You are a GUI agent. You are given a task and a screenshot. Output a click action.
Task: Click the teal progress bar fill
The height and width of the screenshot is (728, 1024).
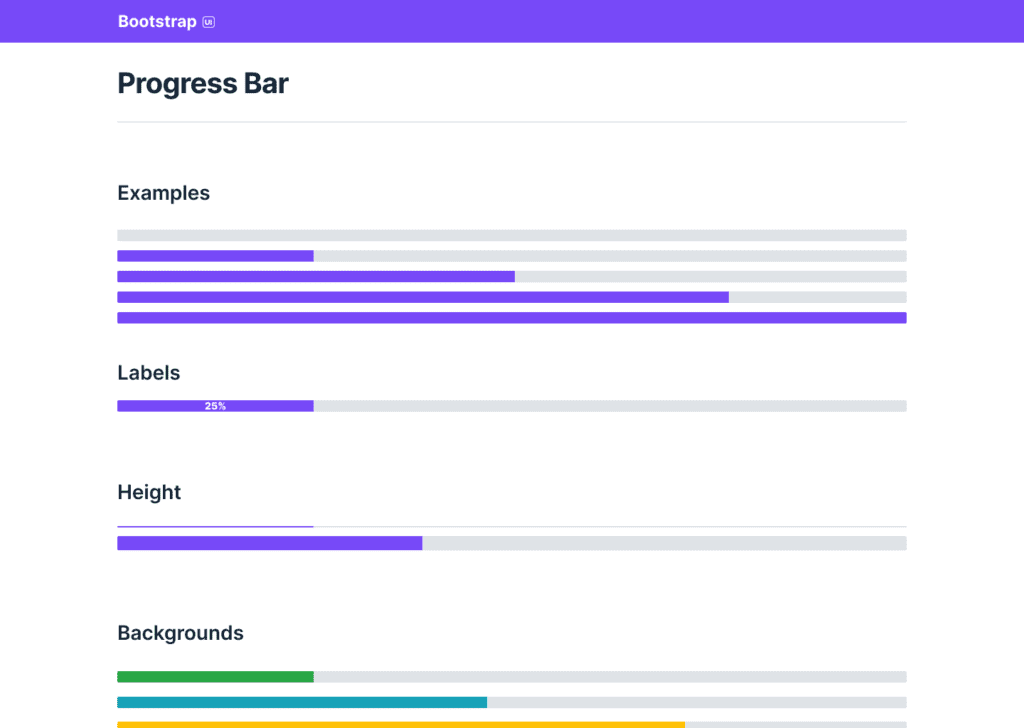coord(302,702)
